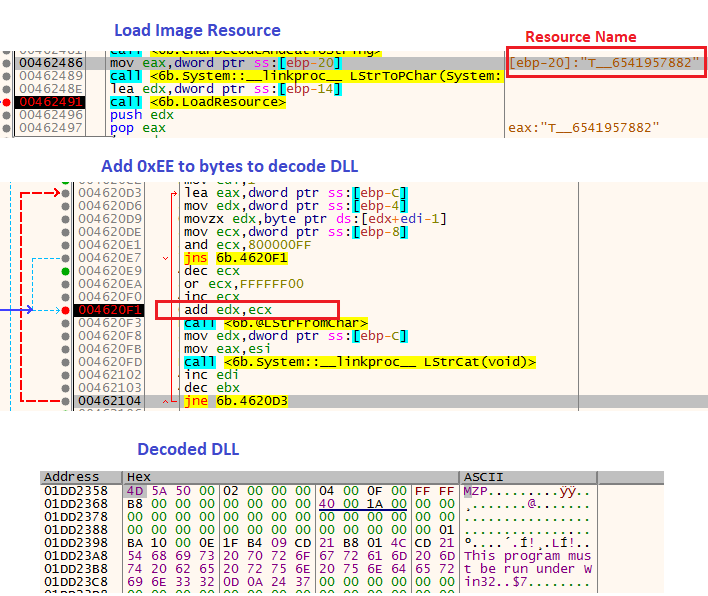Select dump address 01DD23C8

(76, 582)
